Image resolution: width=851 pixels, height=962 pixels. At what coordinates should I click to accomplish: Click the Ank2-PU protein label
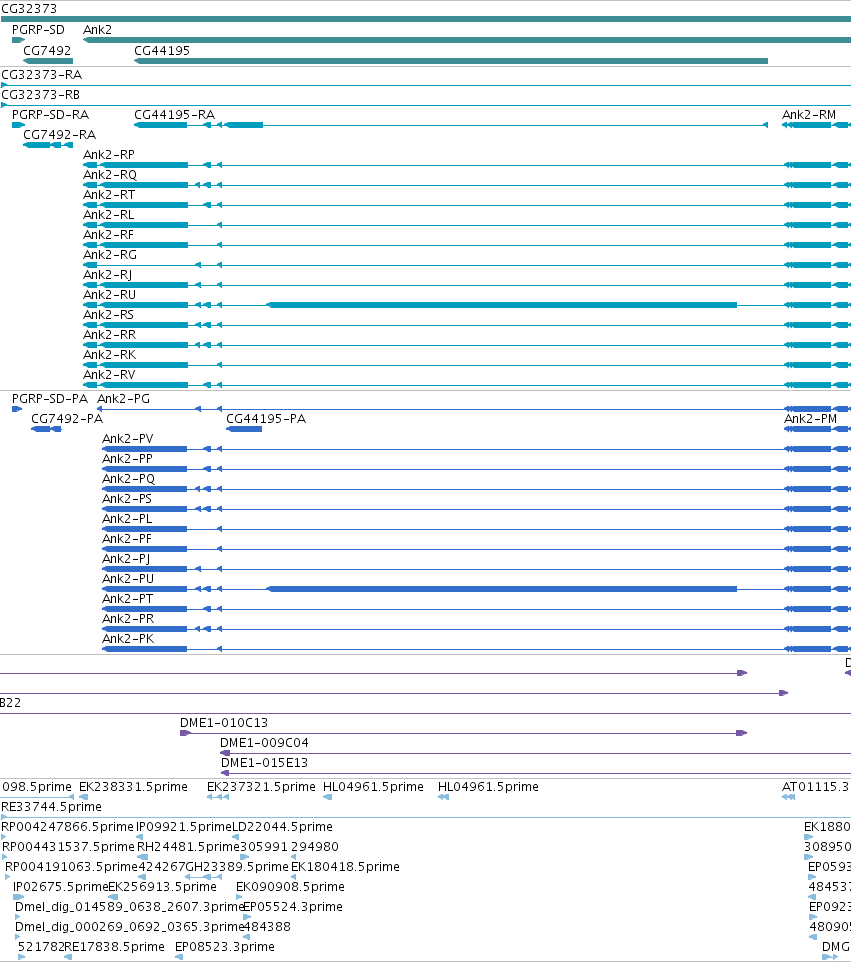tap(128, 579)
